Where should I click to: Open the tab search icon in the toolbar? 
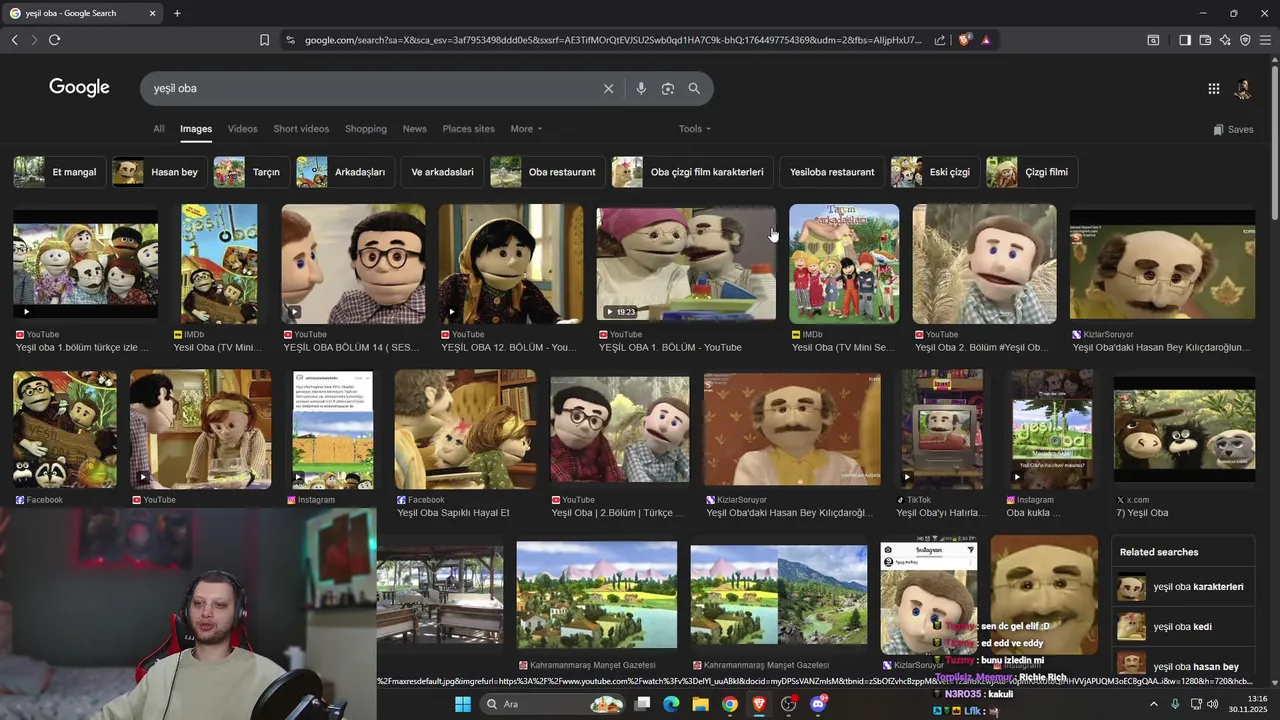(1153, 40)
